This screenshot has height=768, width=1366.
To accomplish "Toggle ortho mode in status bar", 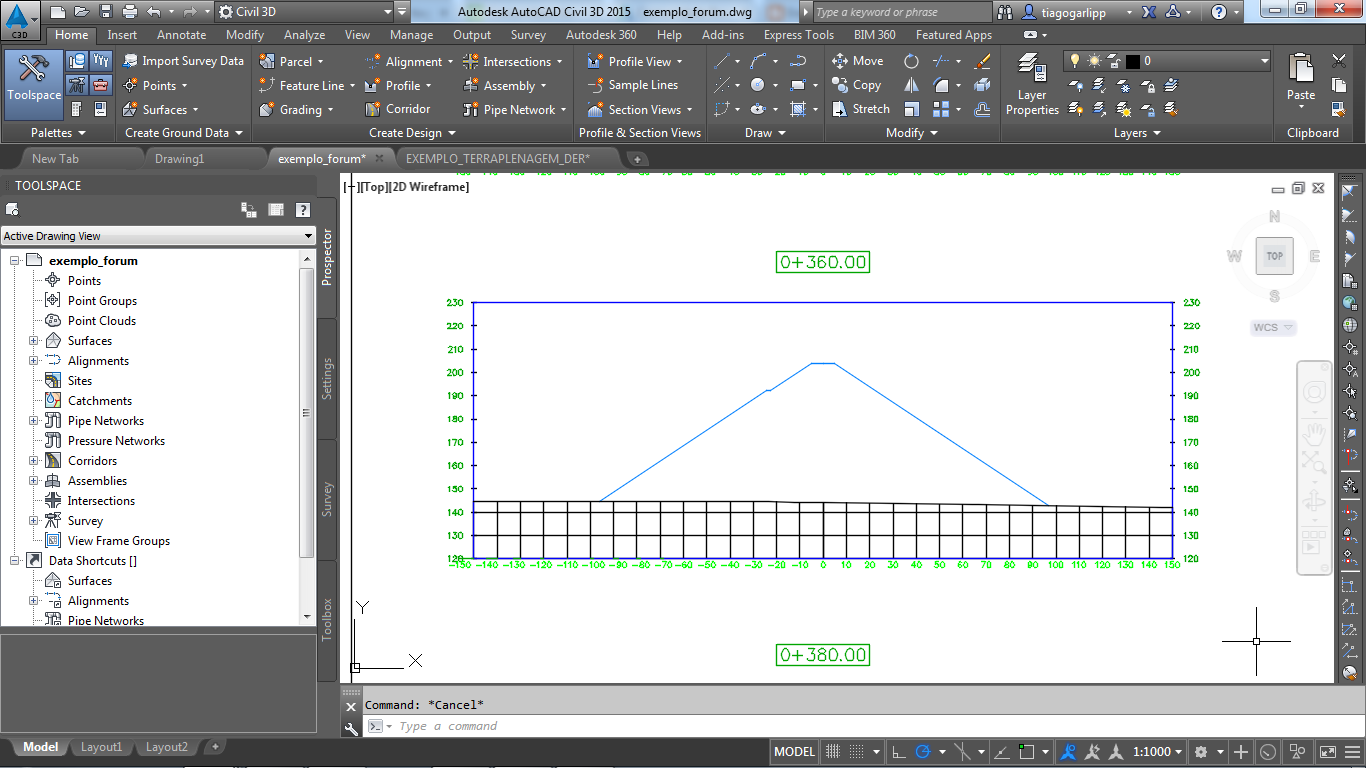I will click(899, 752).
